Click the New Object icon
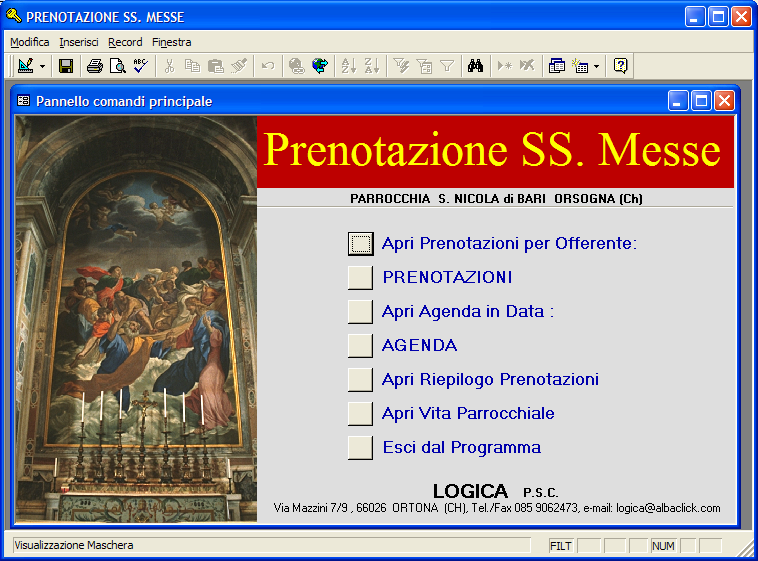 tap(580, 65)
